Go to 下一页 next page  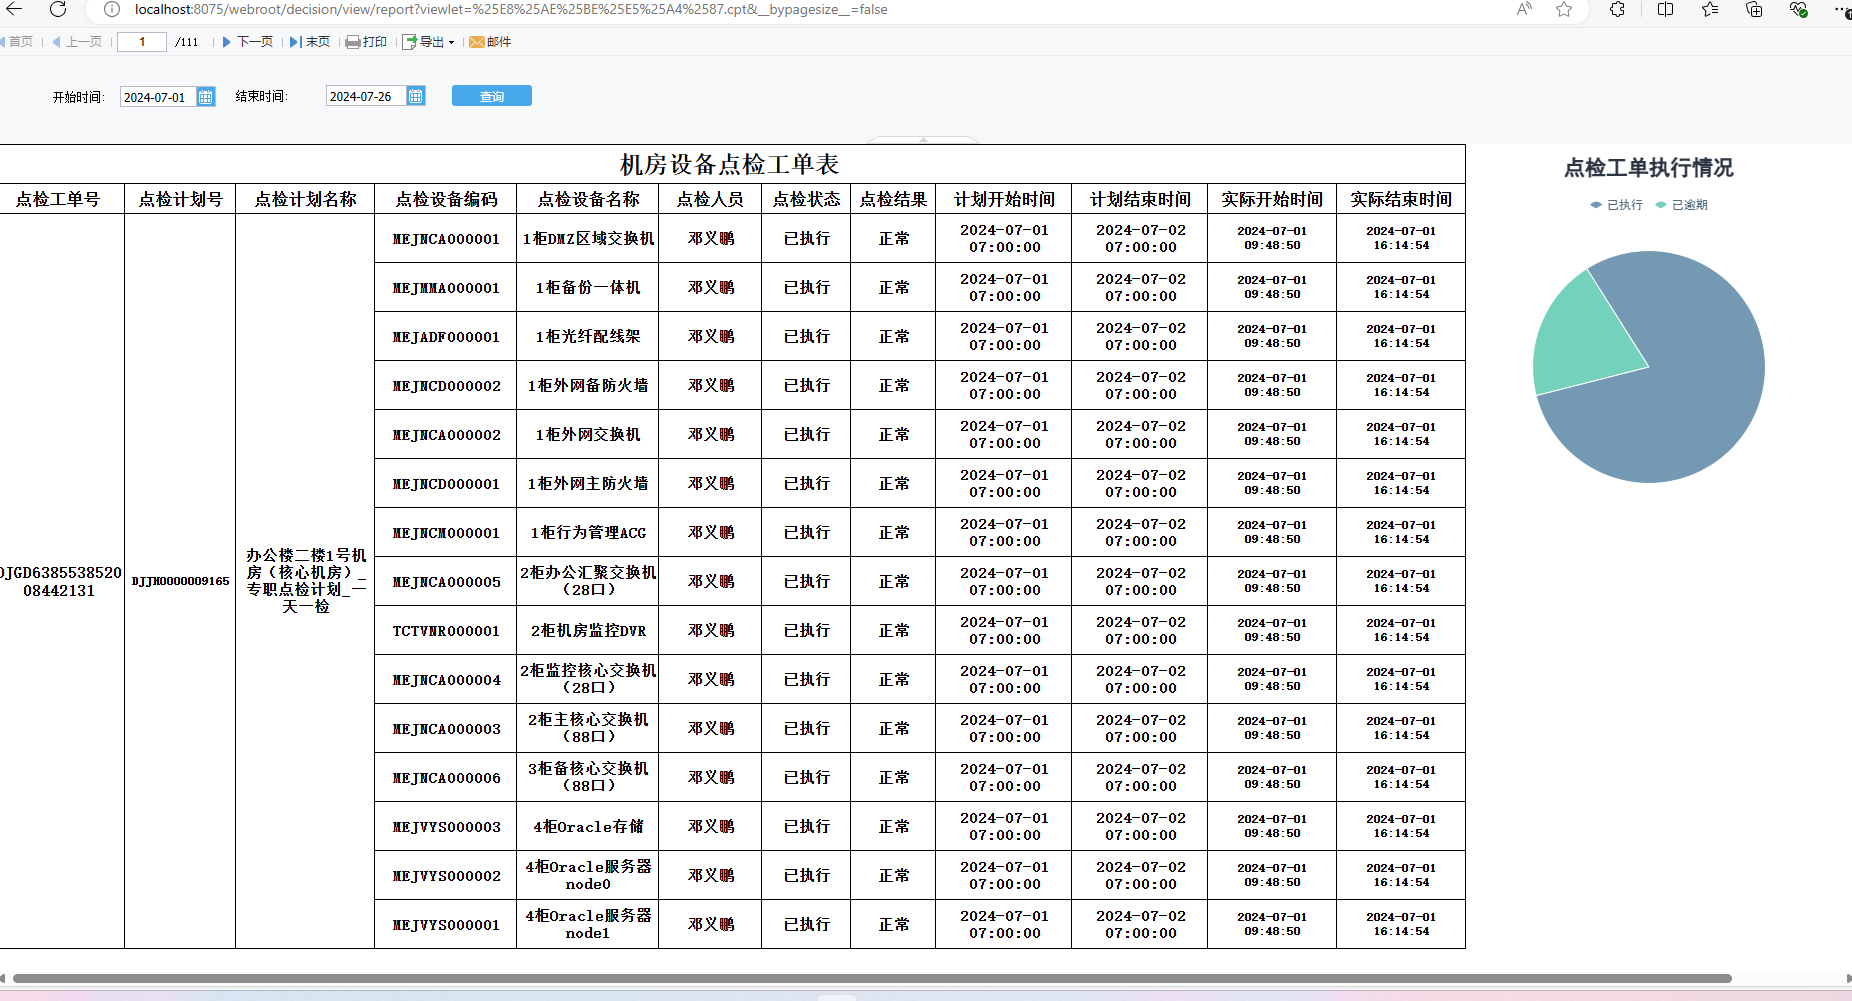(x=247, y=42)
